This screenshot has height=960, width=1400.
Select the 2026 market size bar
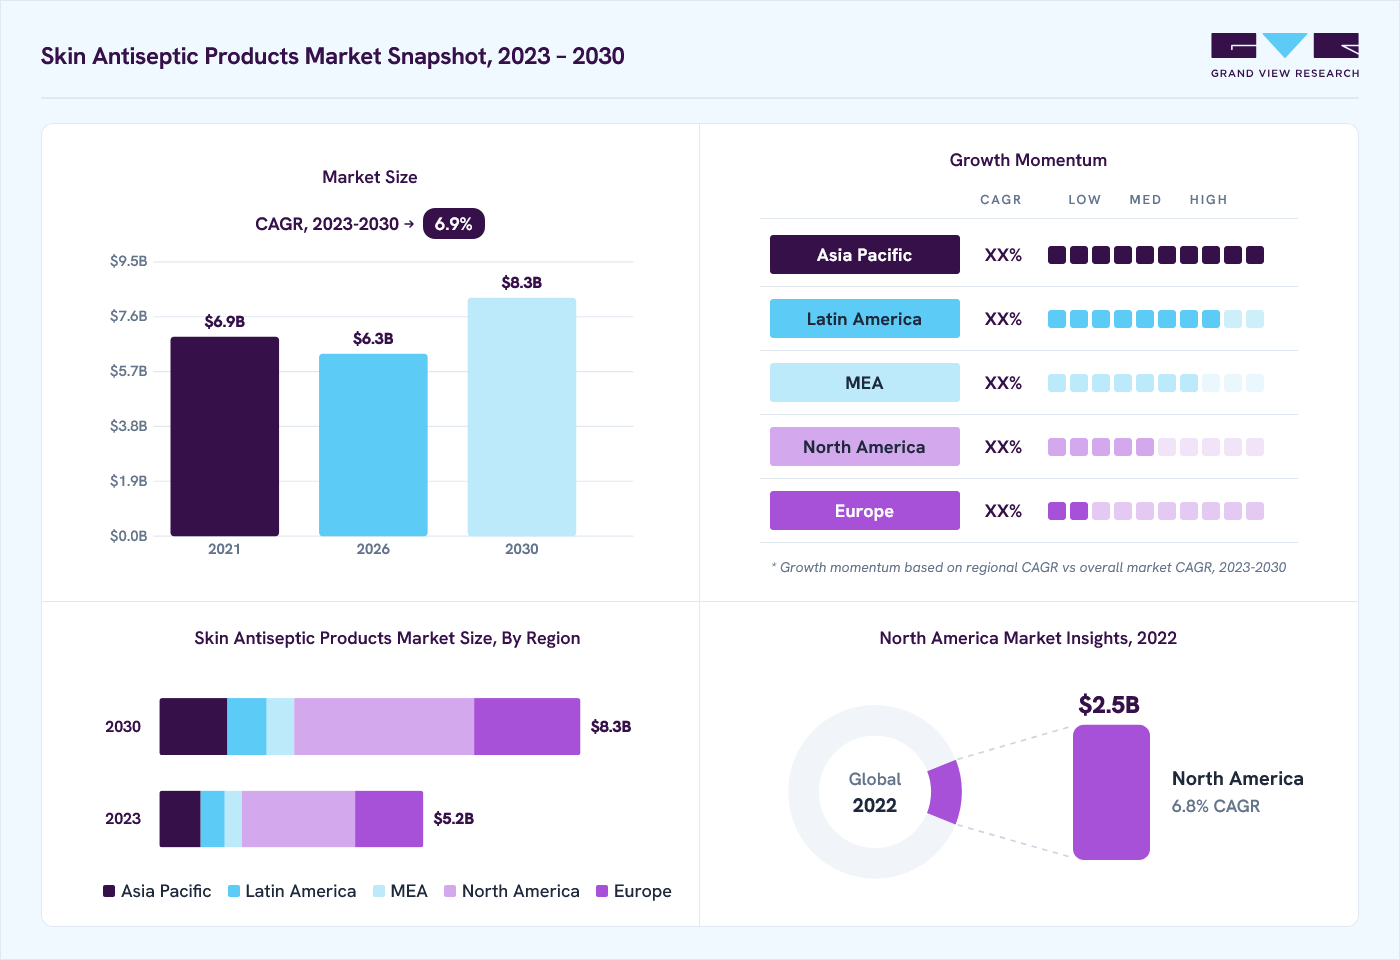(x=373, y=445)
